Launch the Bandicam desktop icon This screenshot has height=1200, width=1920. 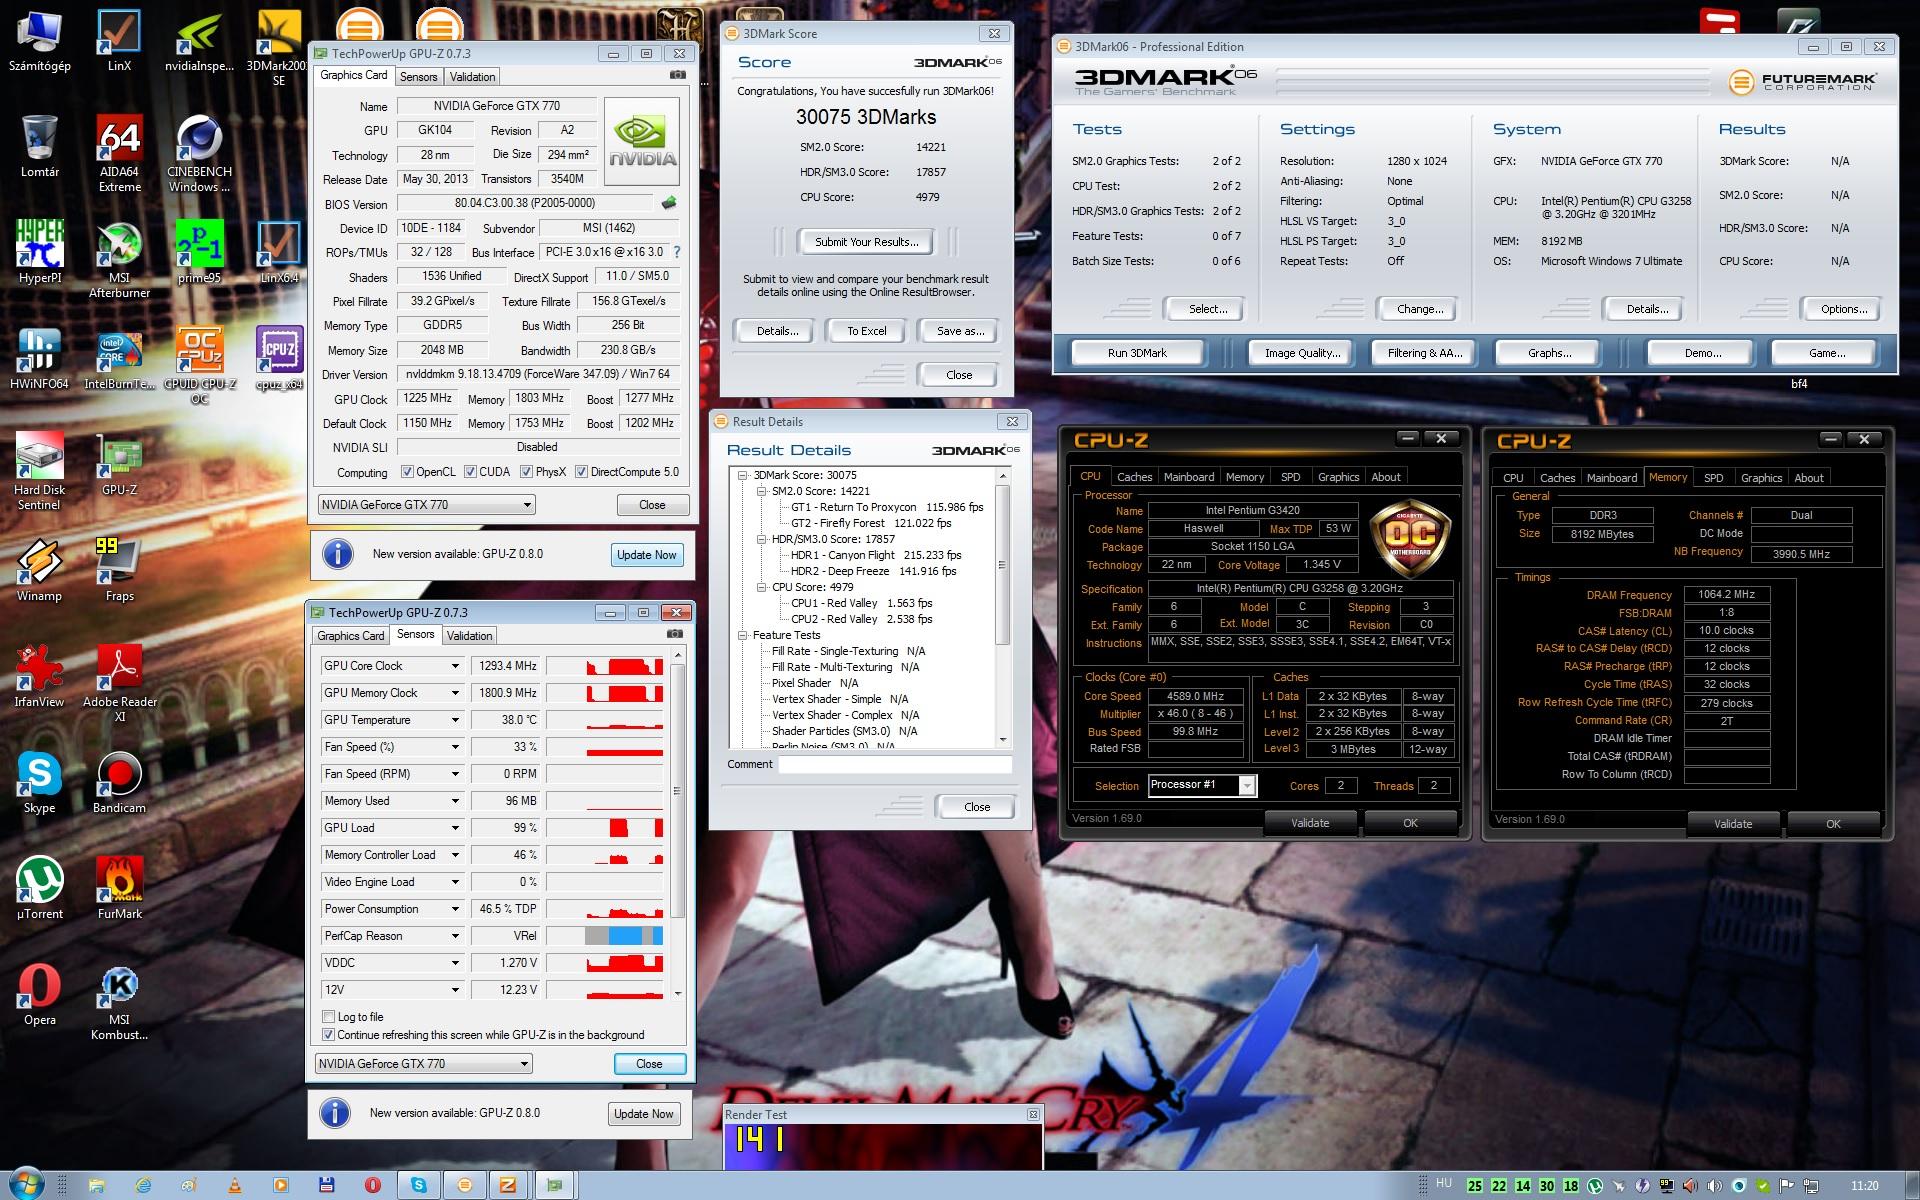(x=119, y=782)
